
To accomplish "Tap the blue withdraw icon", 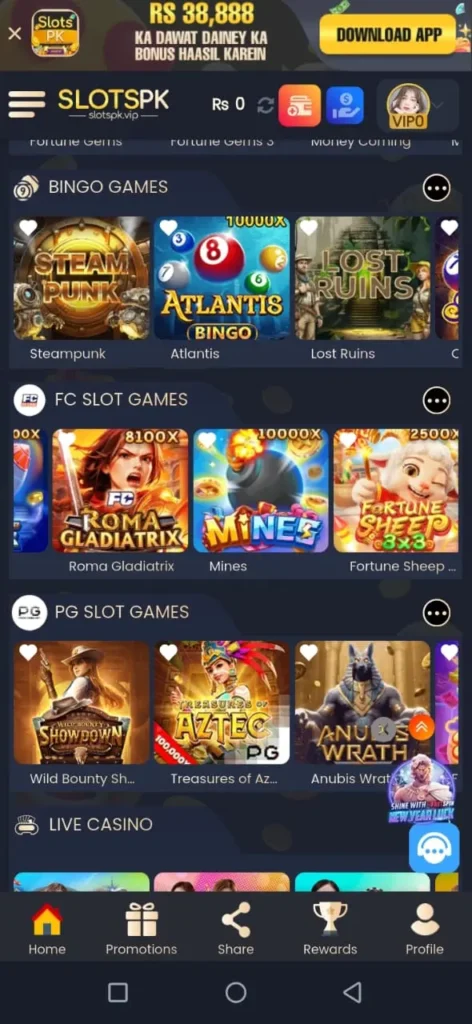I will point(345,105).
